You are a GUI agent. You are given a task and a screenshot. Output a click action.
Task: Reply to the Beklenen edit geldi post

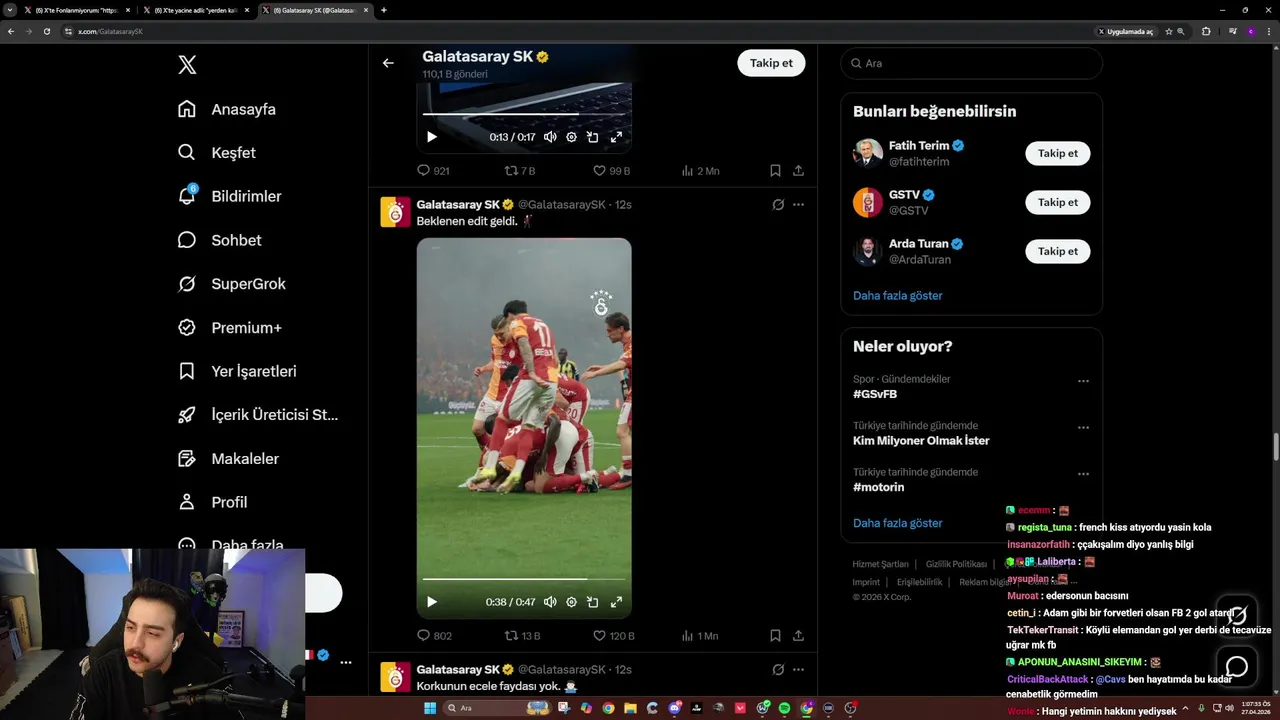tap(434, 636)
